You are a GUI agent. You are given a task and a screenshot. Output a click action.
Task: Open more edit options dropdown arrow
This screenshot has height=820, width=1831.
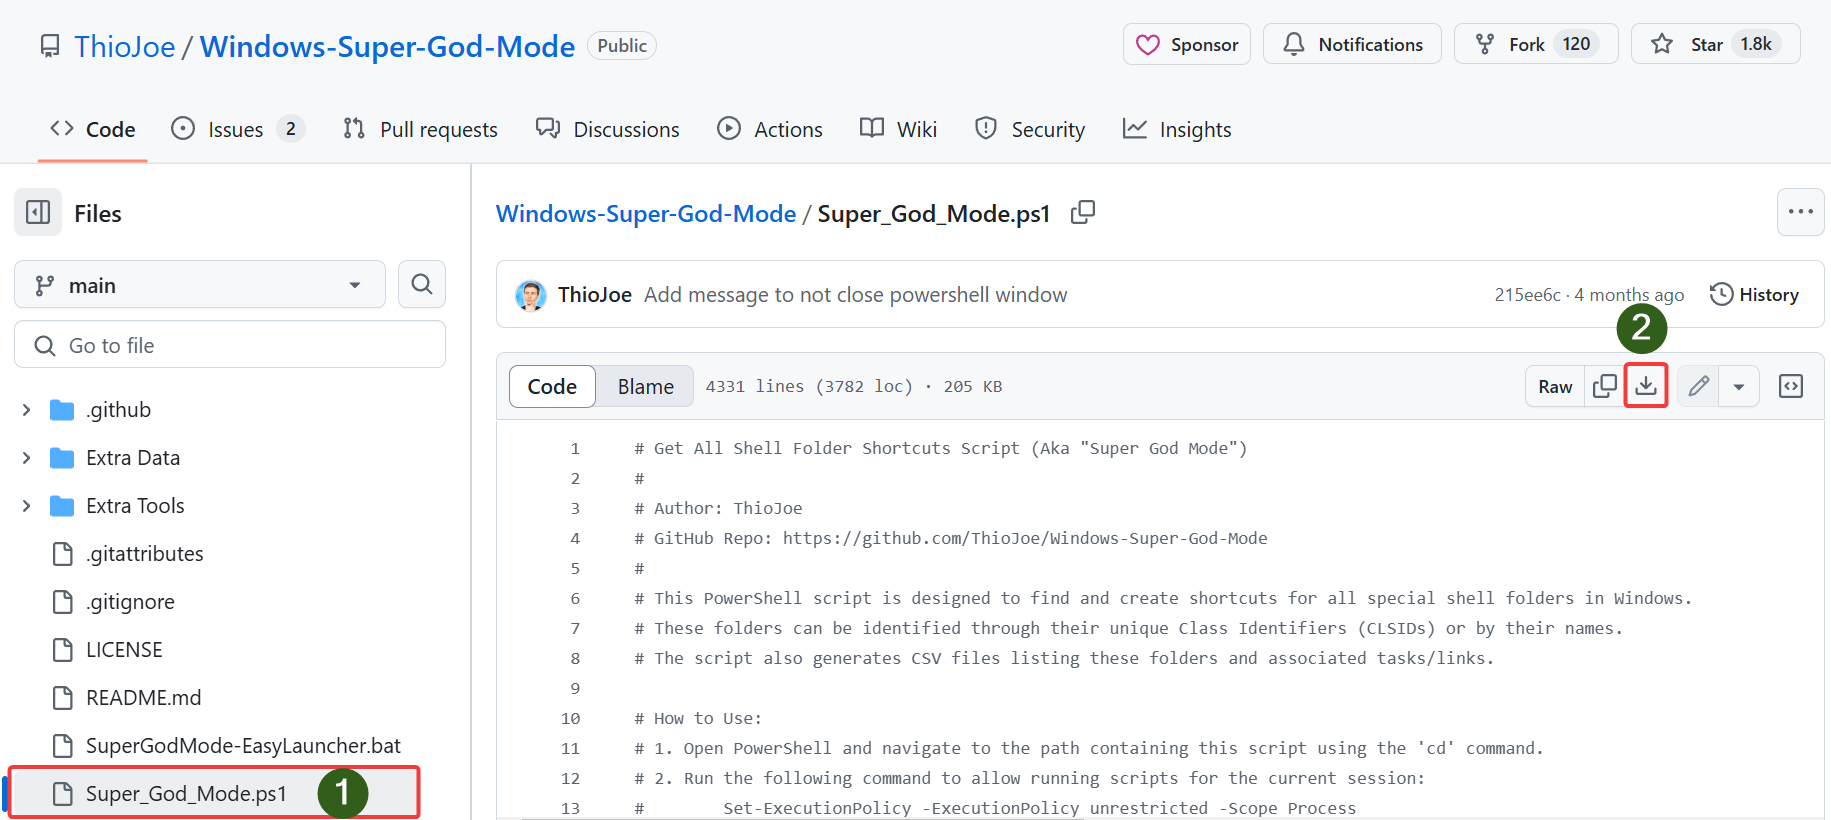click(x=1739, y=386)
